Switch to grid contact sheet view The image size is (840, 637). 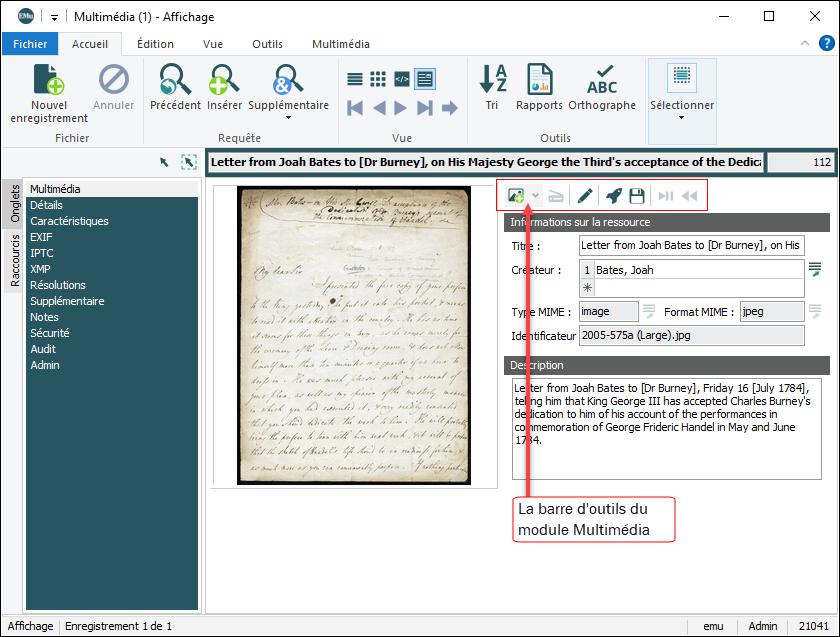click(378, 79)
